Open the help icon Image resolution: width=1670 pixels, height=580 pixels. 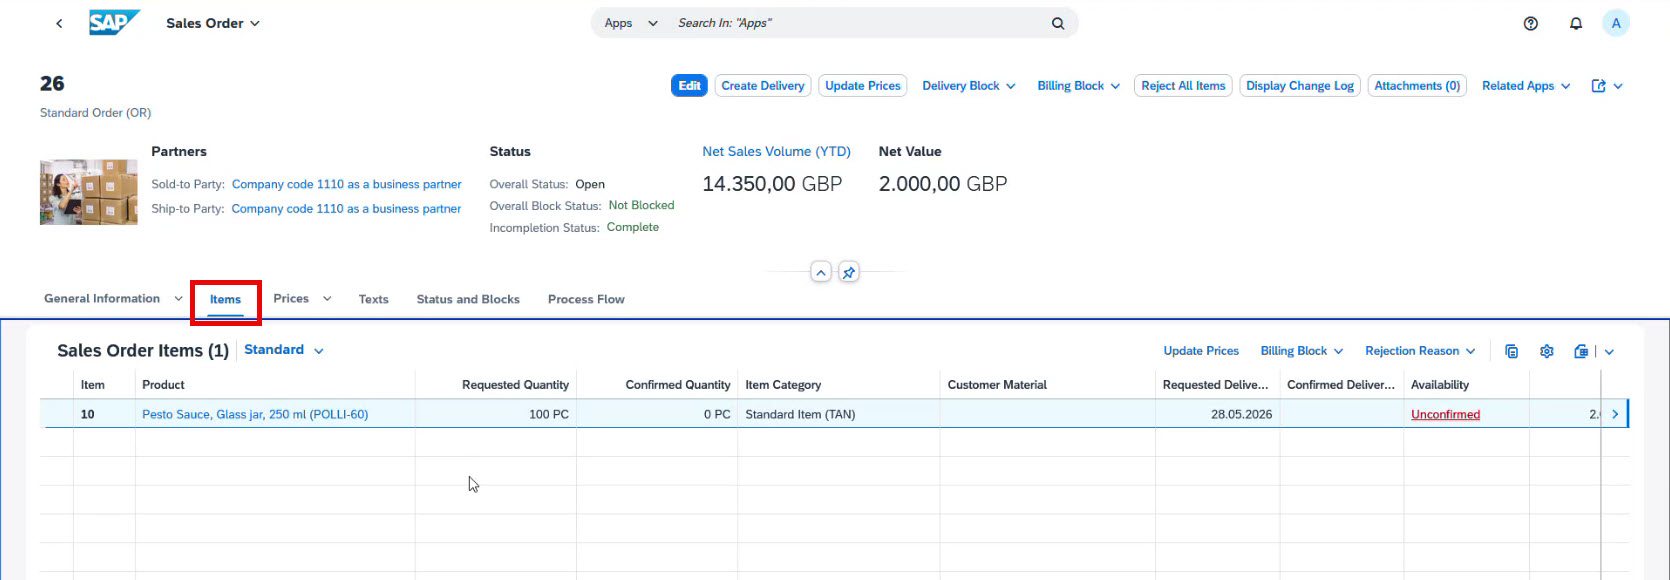tap(1531, 23)
